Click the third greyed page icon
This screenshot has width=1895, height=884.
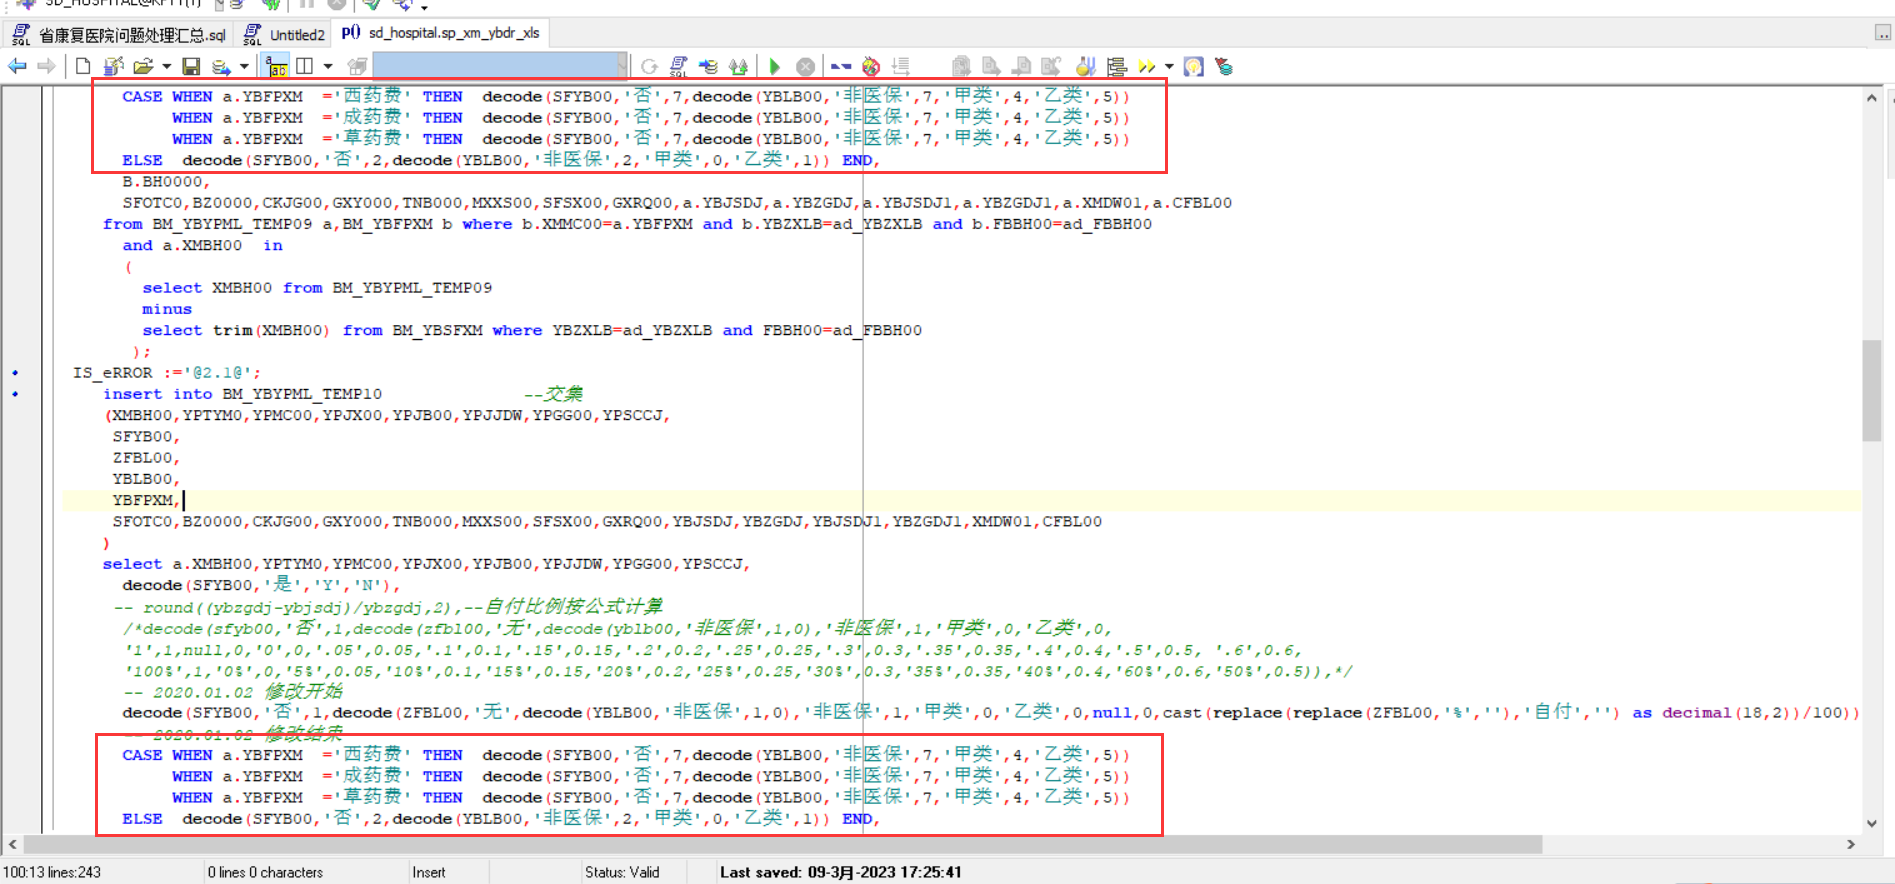coord(1021,66)
